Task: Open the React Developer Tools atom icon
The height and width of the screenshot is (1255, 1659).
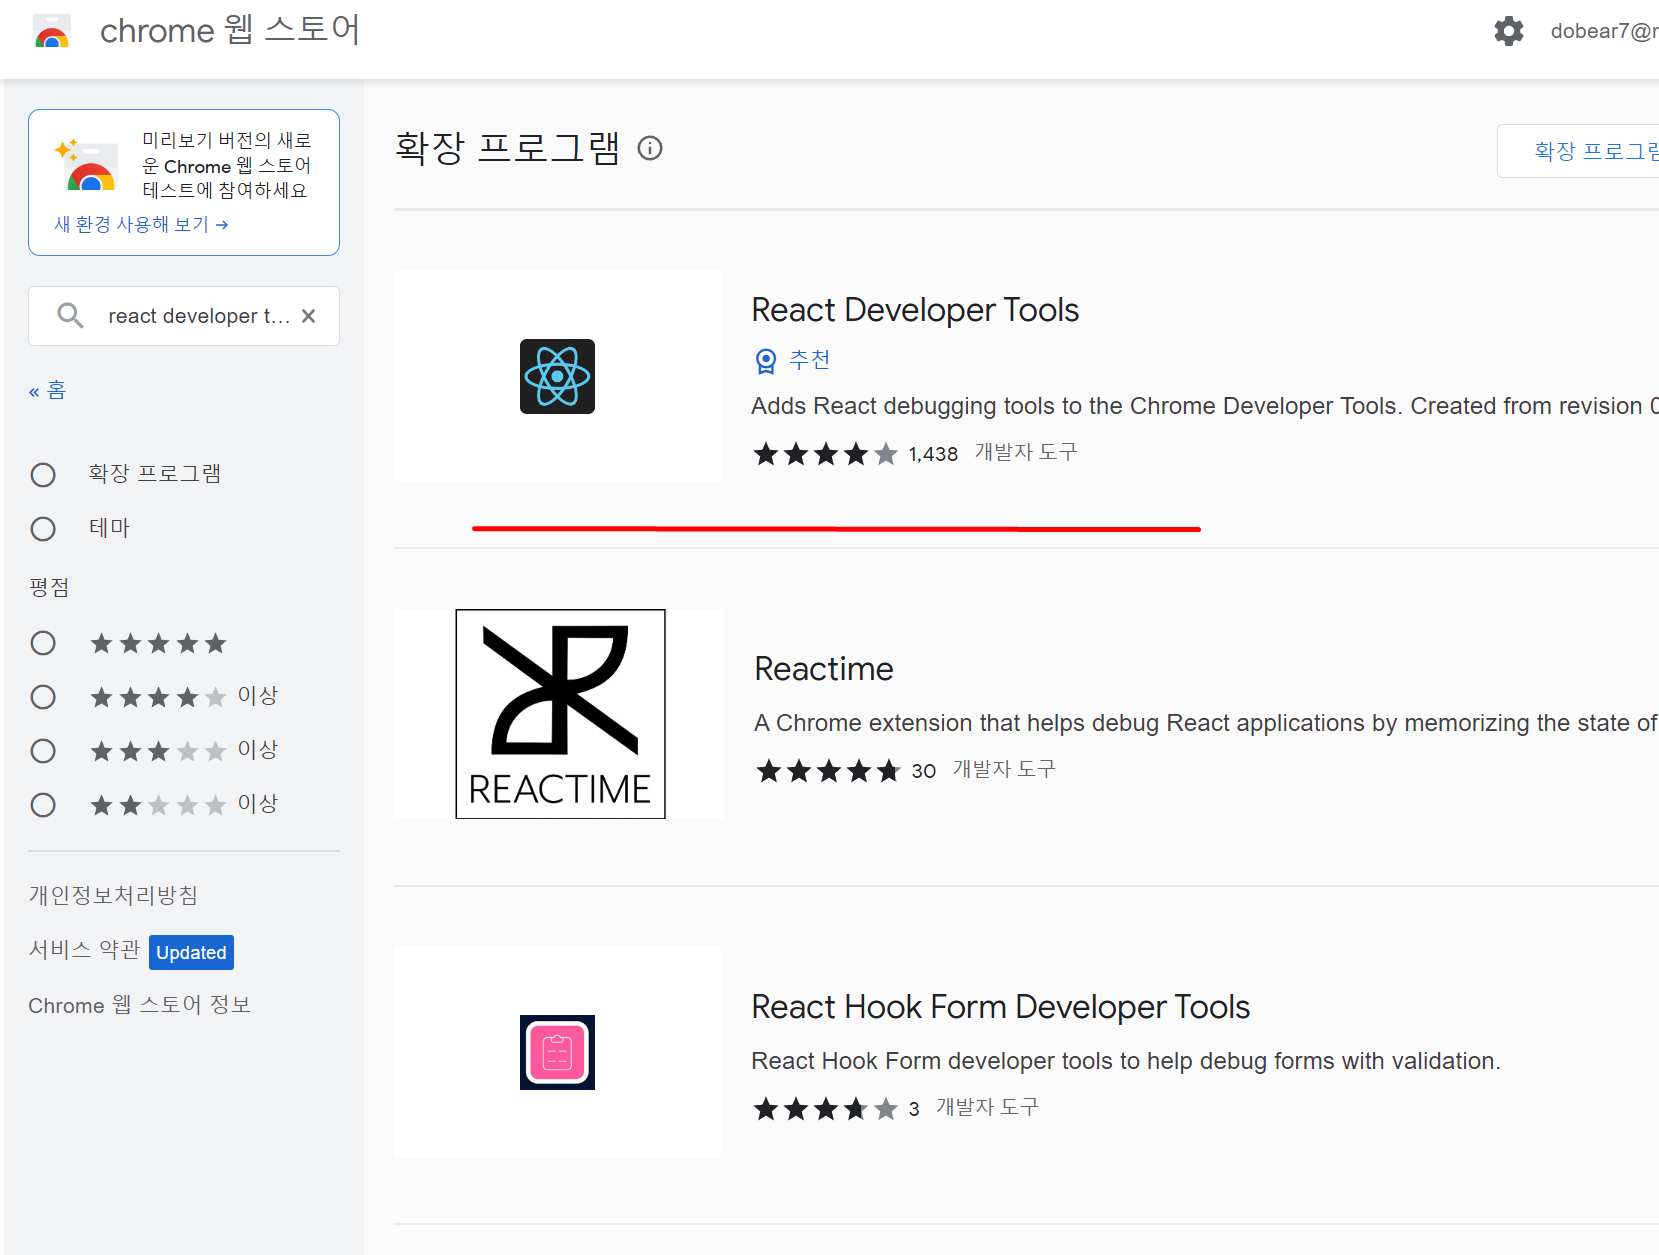Action: [x=557, y=376]
